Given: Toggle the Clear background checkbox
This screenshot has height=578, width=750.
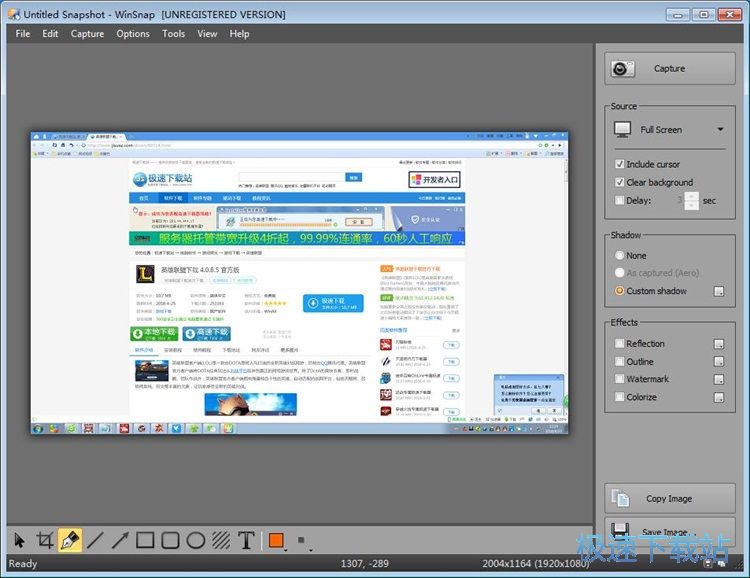Looking at the screenshot, I should [619, 182].
